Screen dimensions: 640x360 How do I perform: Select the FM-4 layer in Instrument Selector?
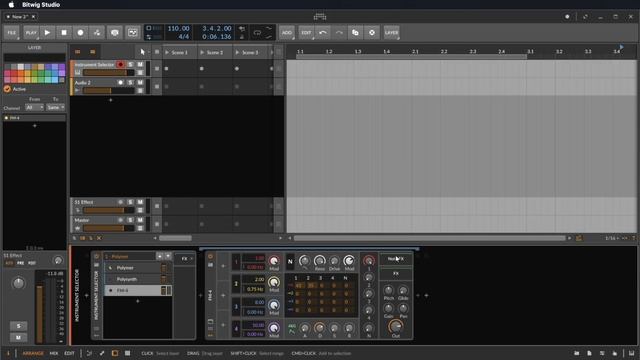tap(138, 291)
